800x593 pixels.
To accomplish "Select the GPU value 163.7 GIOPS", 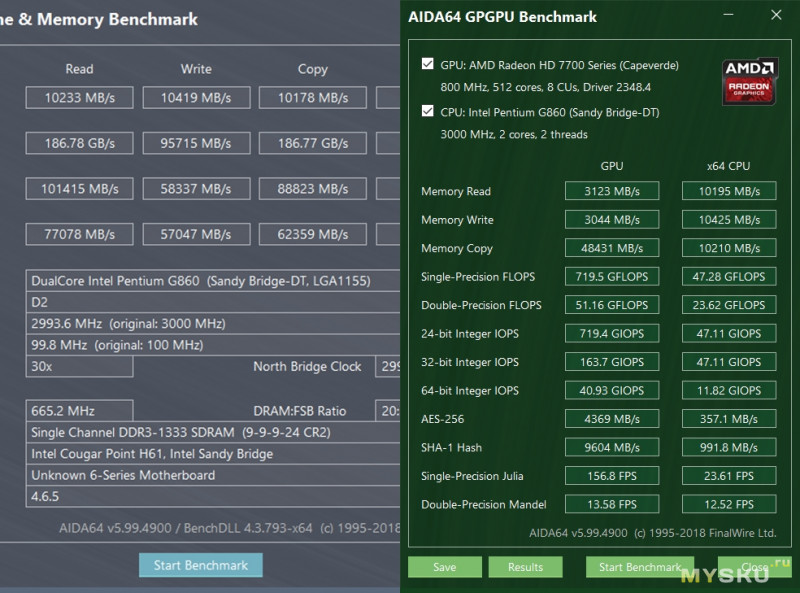I will tap(612, 362).
